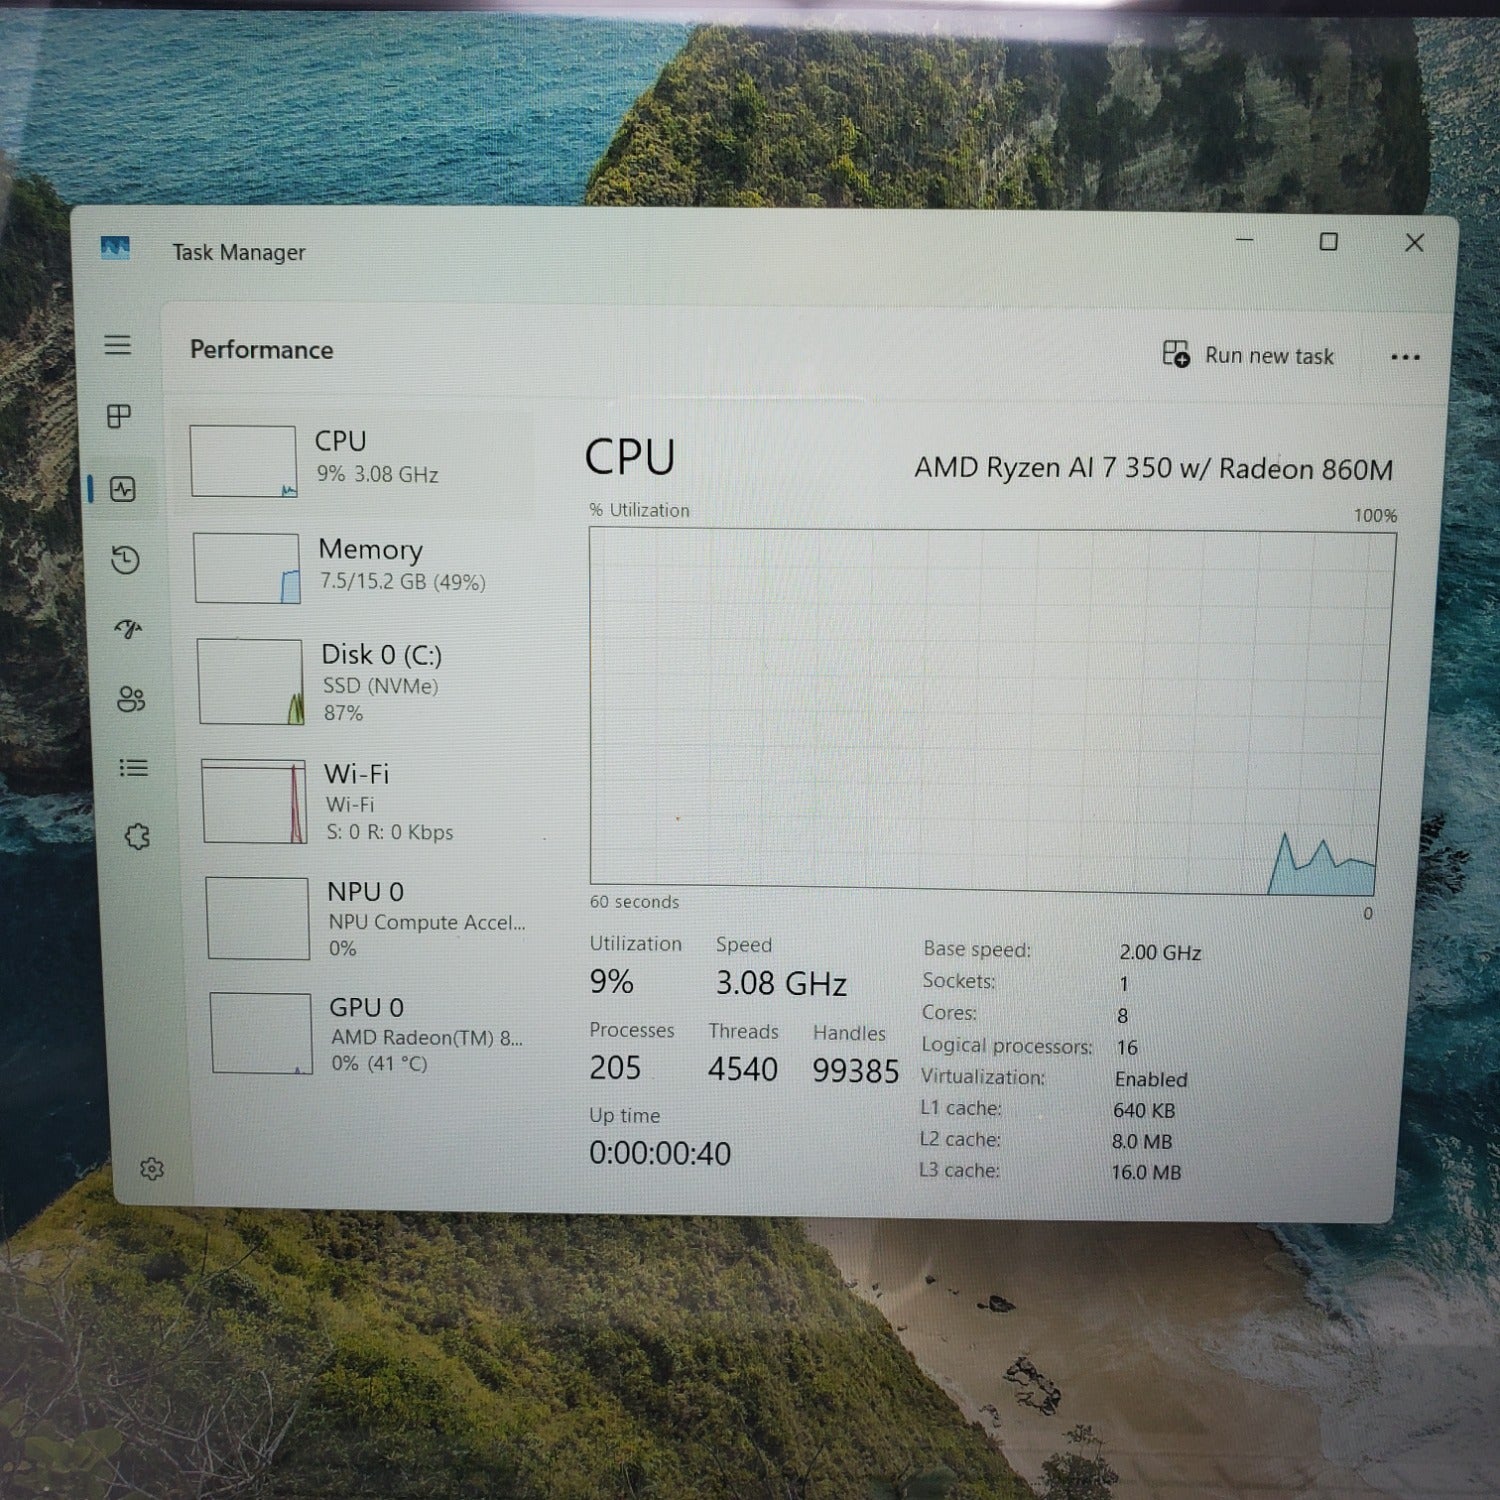The height and width of the screenshot is (1500, 1500).
Task: Click the 205 processes count
Action: [615, 1068]
